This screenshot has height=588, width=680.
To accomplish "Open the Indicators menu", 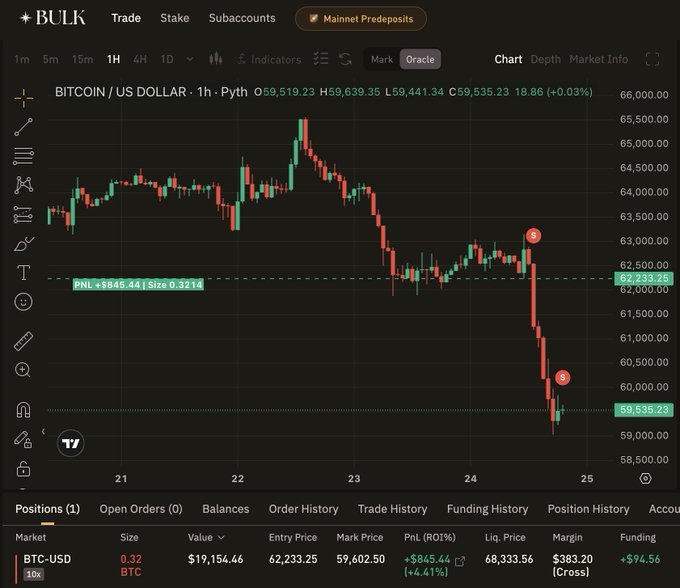I will coord(269,59).
